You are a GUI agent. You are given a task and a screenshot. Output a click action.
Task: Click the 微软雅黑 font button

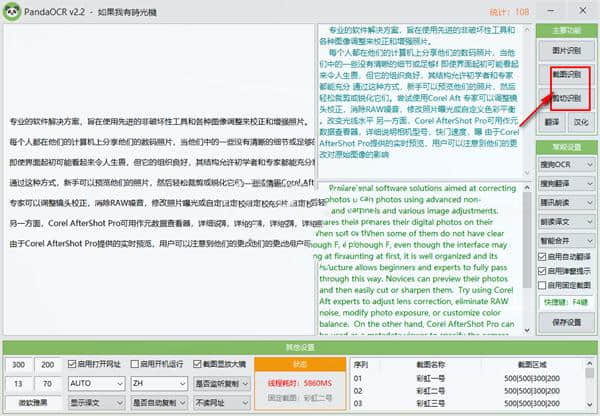32,403
